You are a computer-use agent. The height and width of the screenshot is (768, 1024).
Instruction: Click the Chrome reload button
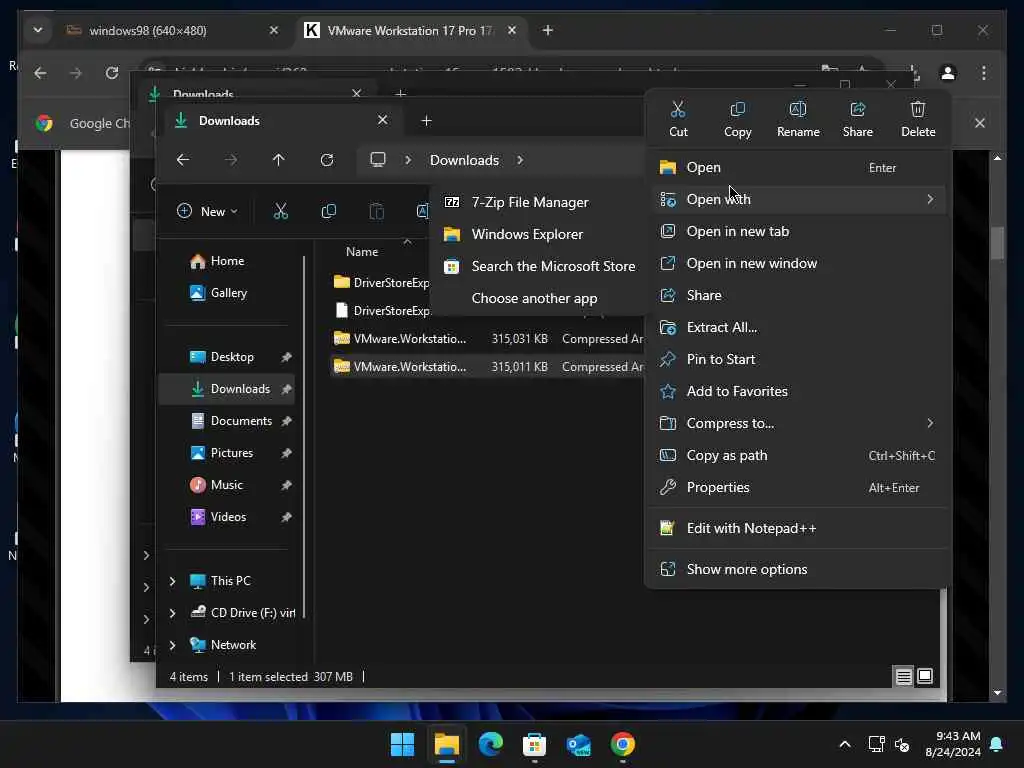pyautogui.click(x=112, y=73)
